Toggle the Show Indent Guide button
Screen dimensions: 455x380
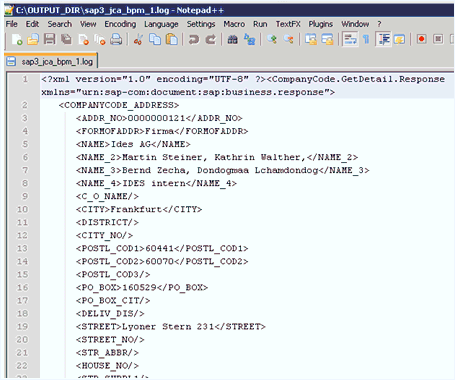coord(383,40)
